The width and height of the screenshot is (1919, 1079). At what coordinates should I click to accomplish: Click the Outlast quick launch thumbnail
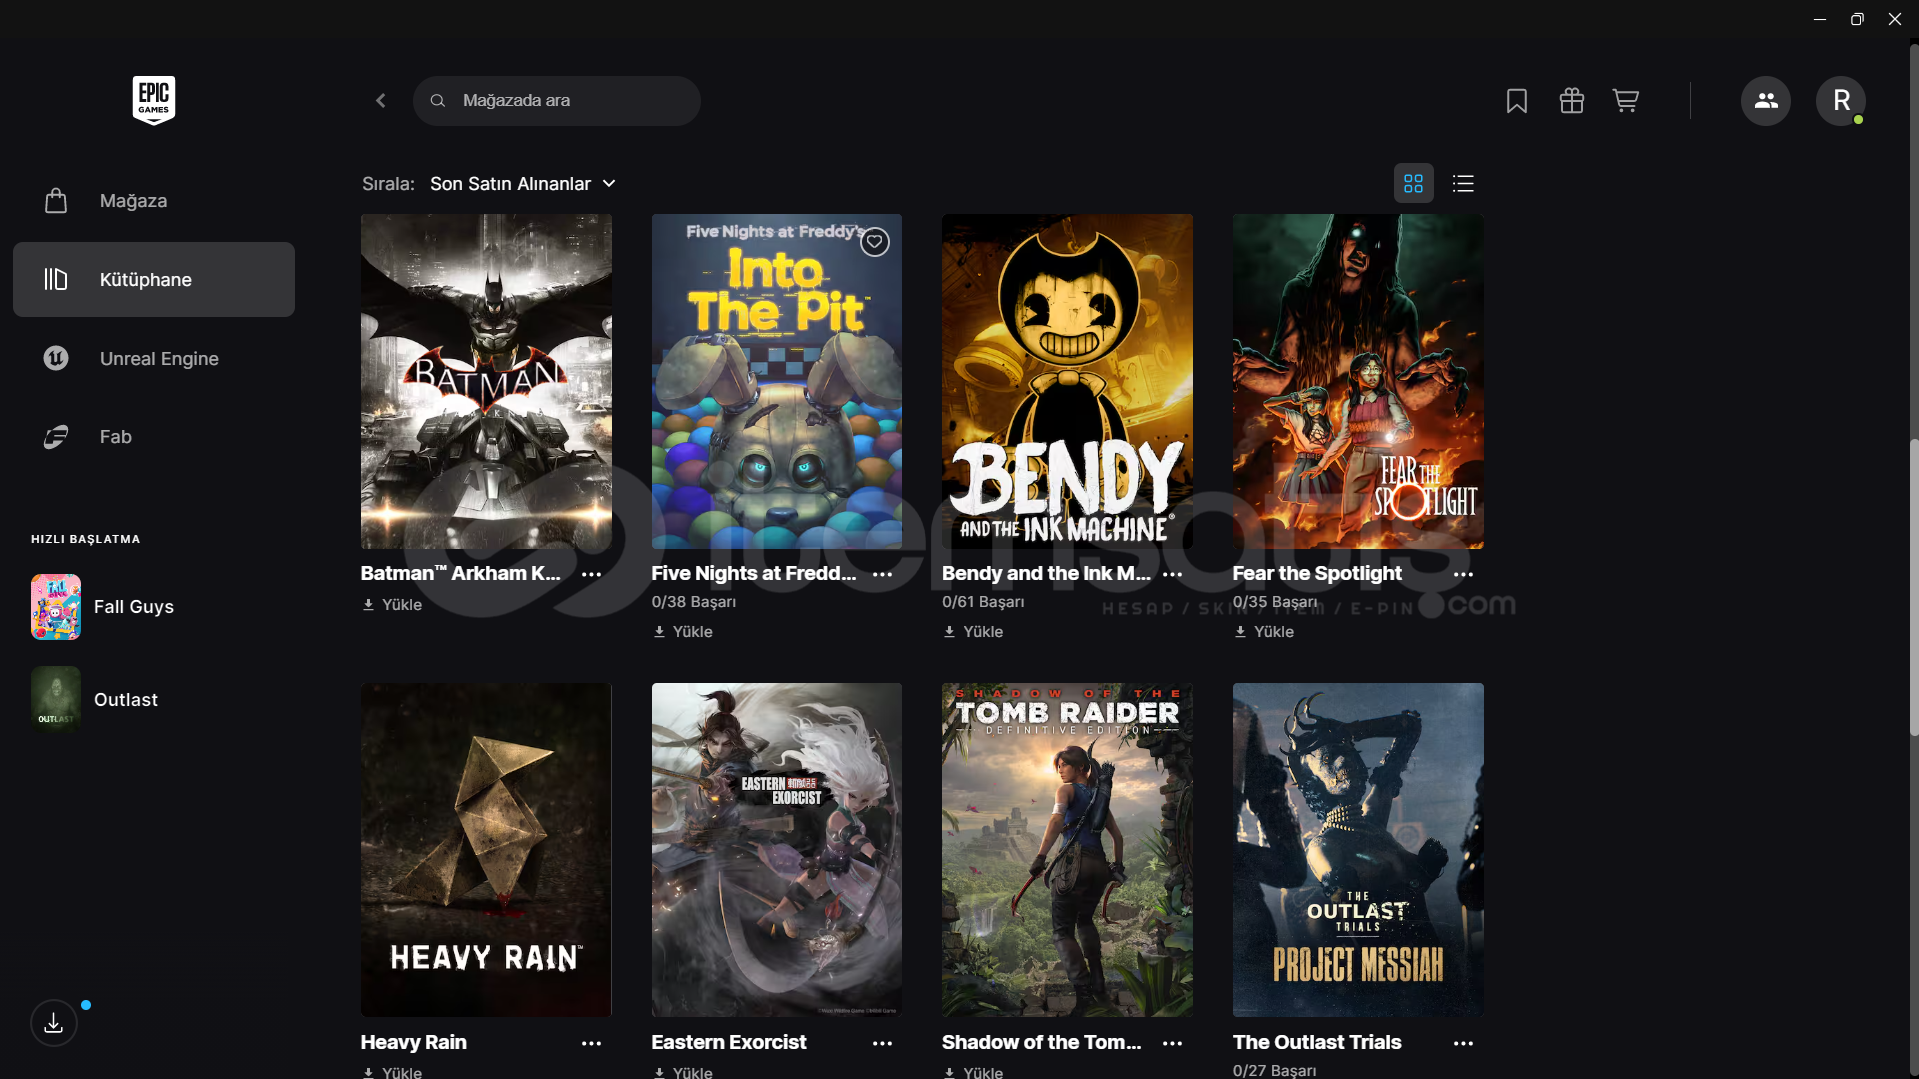pos(56,700)
